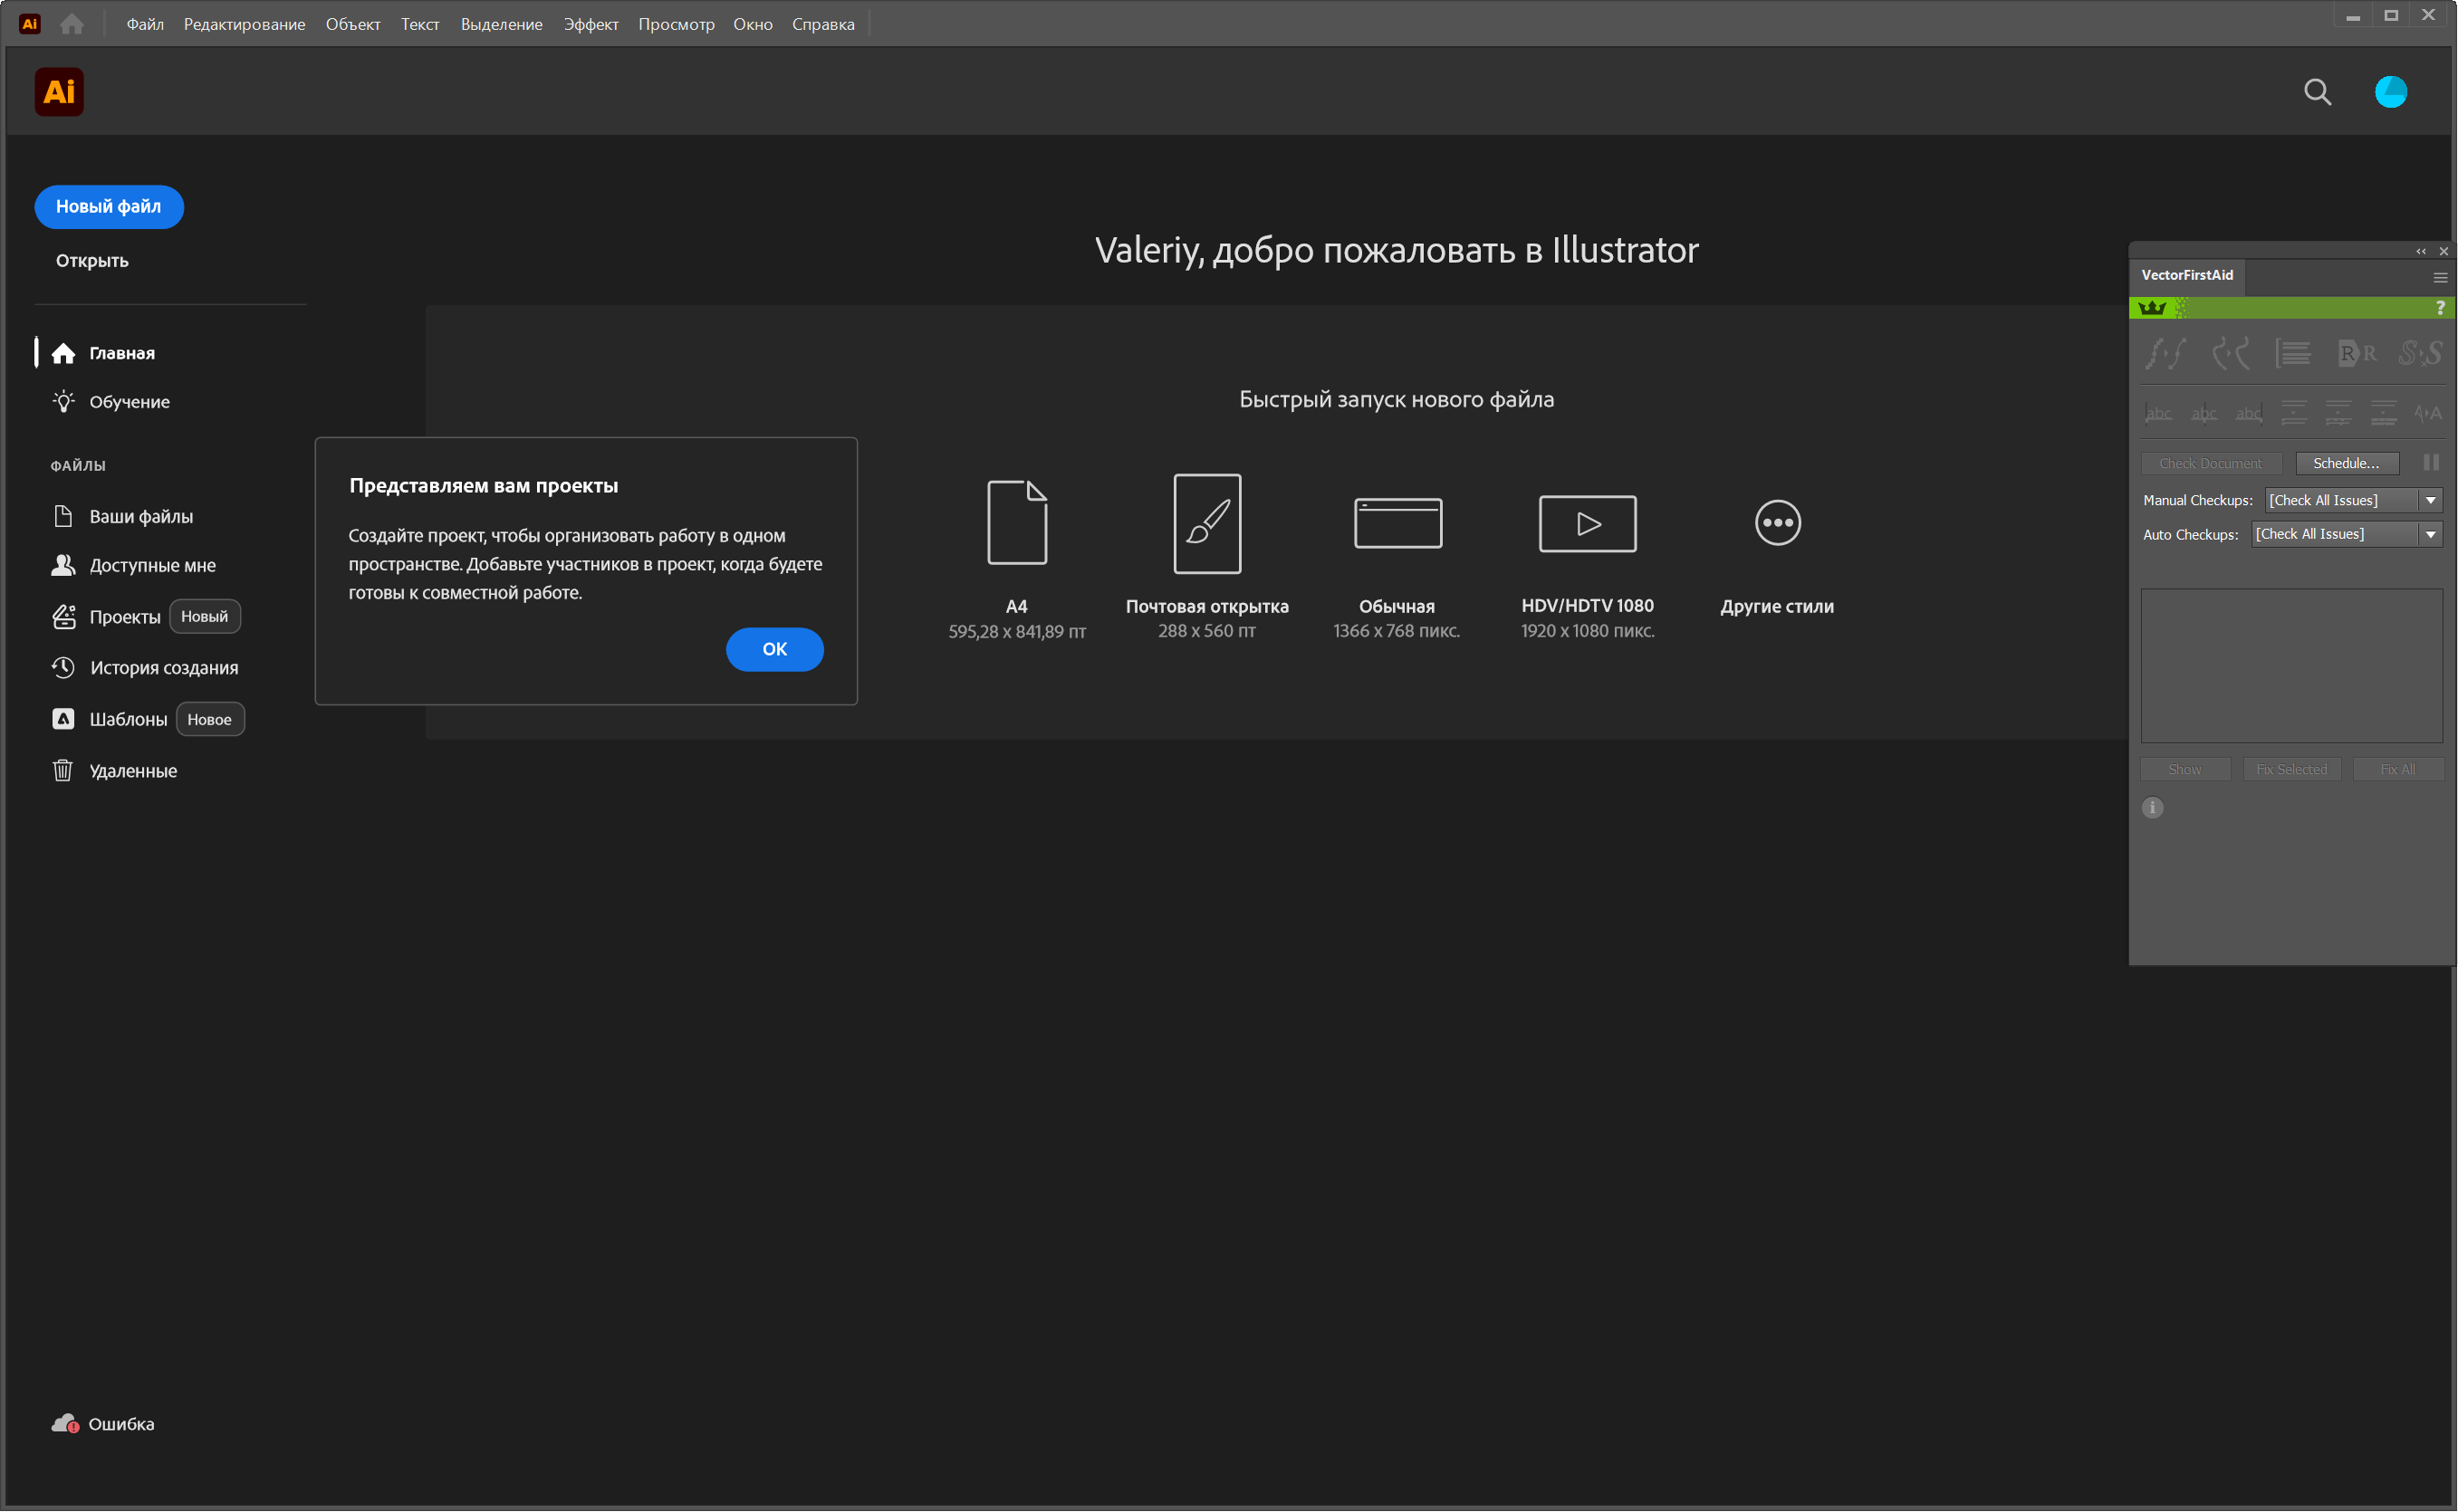Click the VectorFirstAid help question mark

(x=2439, y=308)
